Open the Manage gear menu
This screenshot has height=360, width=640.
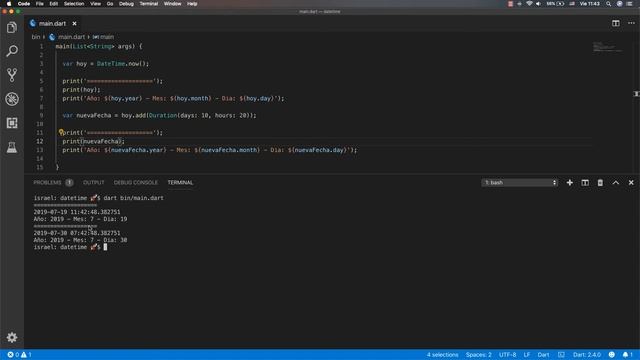(x=12, y=337)
